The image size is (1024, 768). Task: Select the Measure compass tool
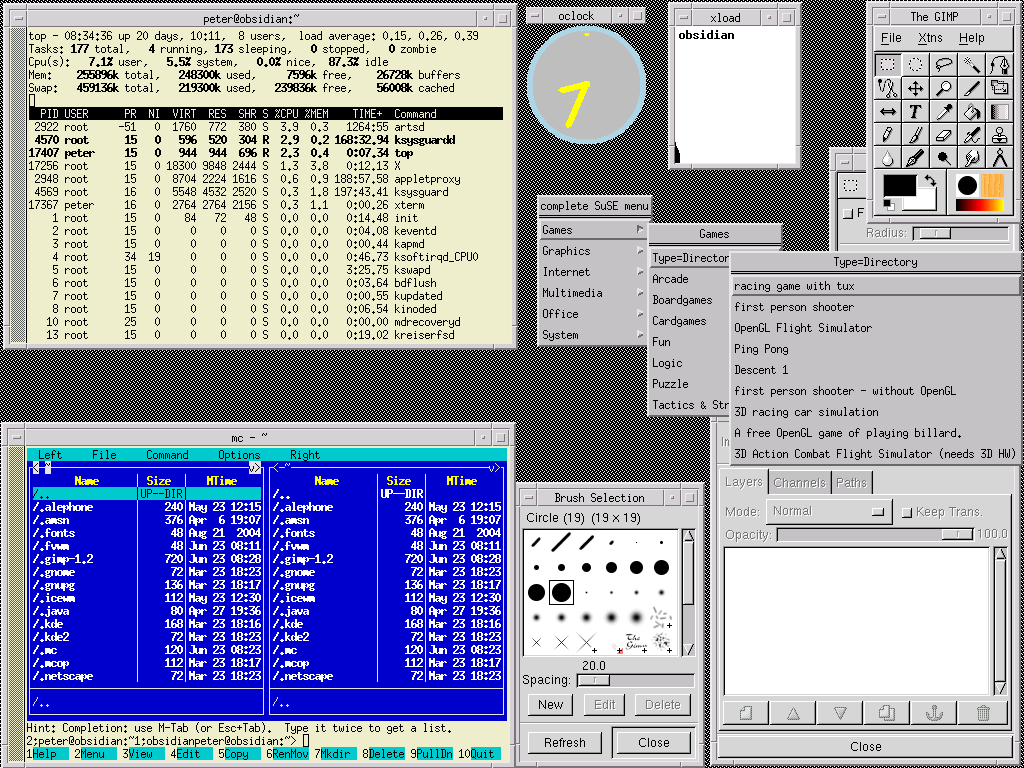click(1000, 157)
